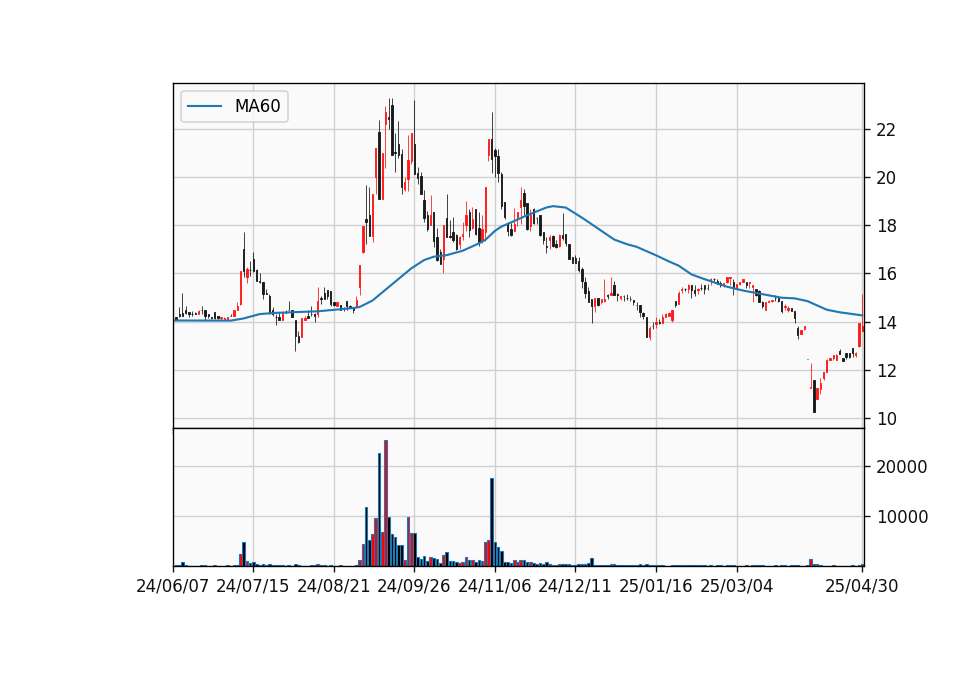Click the price axis label 22
The height and width of the screenshot is (690, 960).
tap(886, 130)
